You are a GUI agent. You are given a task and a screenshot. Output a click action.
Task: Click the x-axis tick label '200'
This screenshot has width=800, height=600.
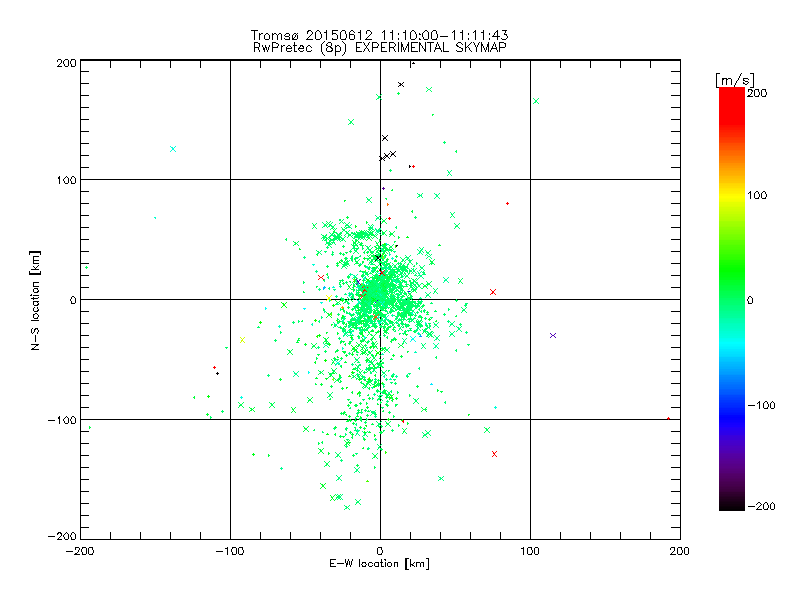tap(680, 551)
